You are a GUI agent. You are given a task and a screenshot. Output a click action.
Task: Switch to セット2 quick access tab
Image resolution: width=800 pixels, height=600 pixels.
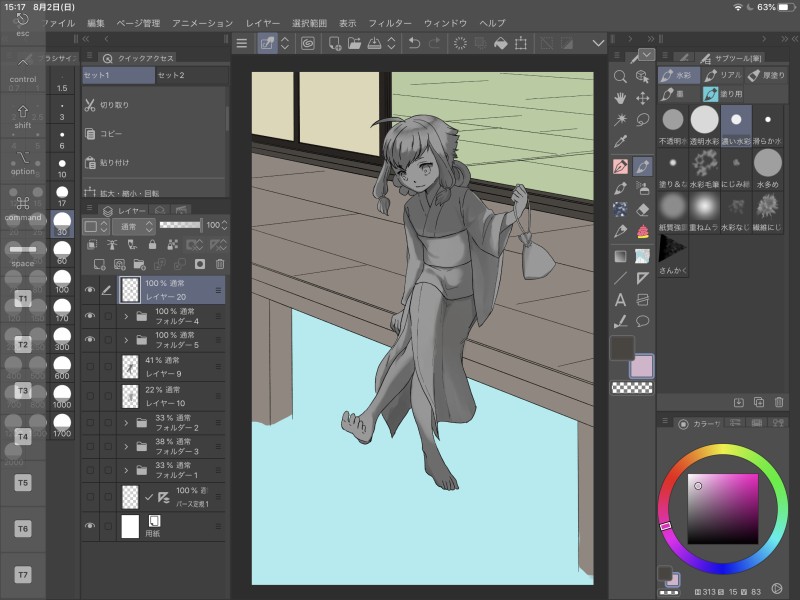tap(171, 75)
